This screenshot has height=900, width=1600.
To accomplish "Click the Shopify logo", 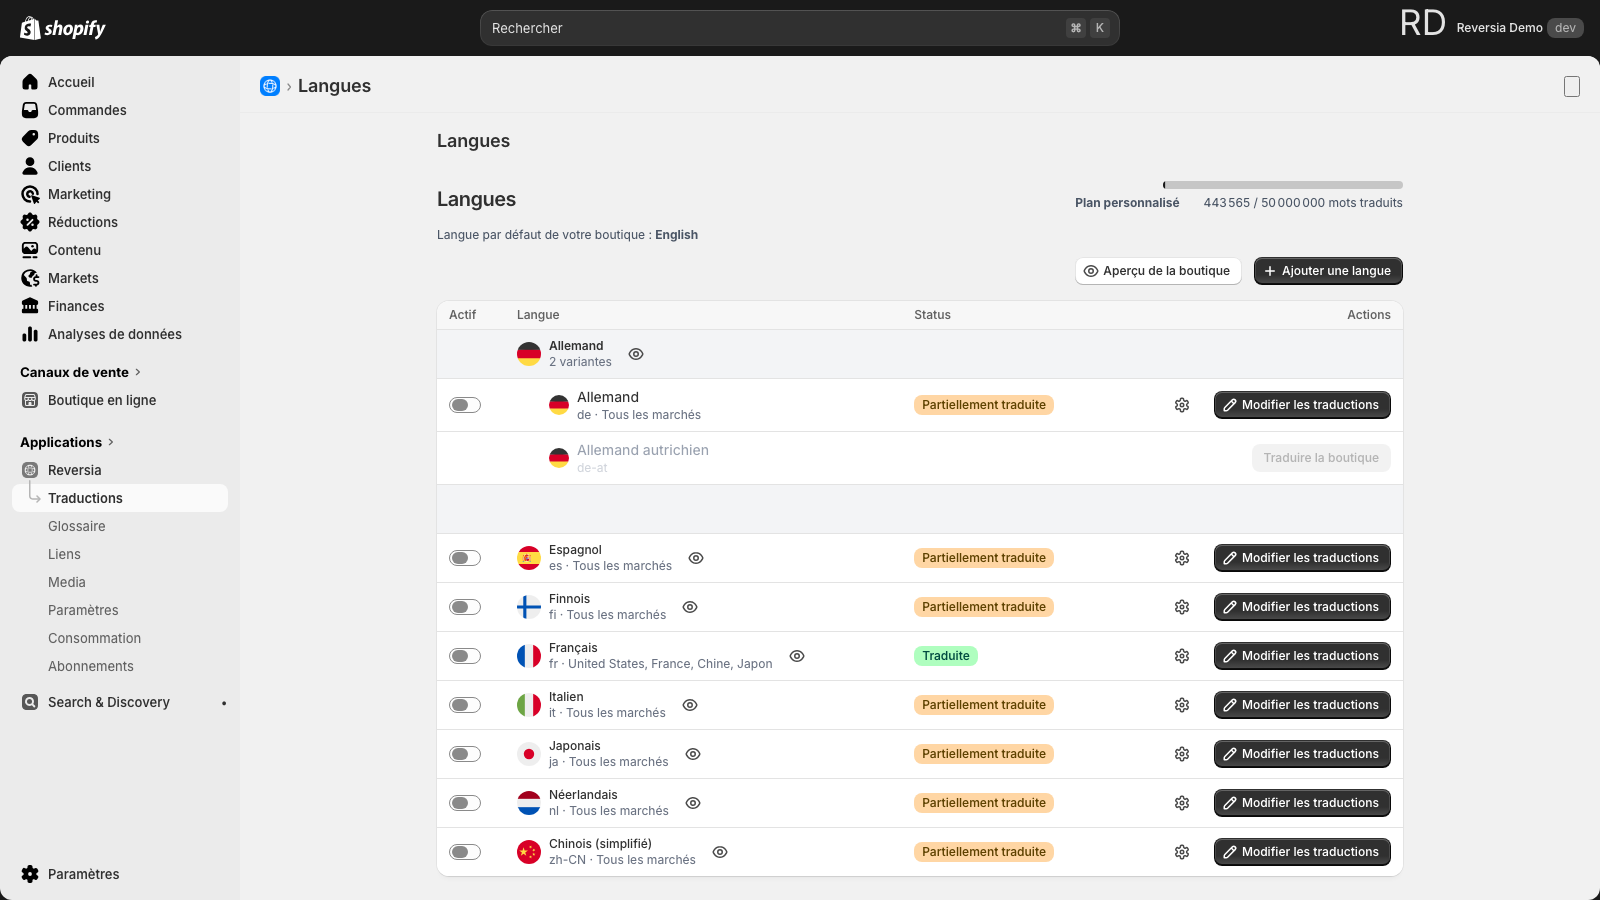I will tap(63, 28).
